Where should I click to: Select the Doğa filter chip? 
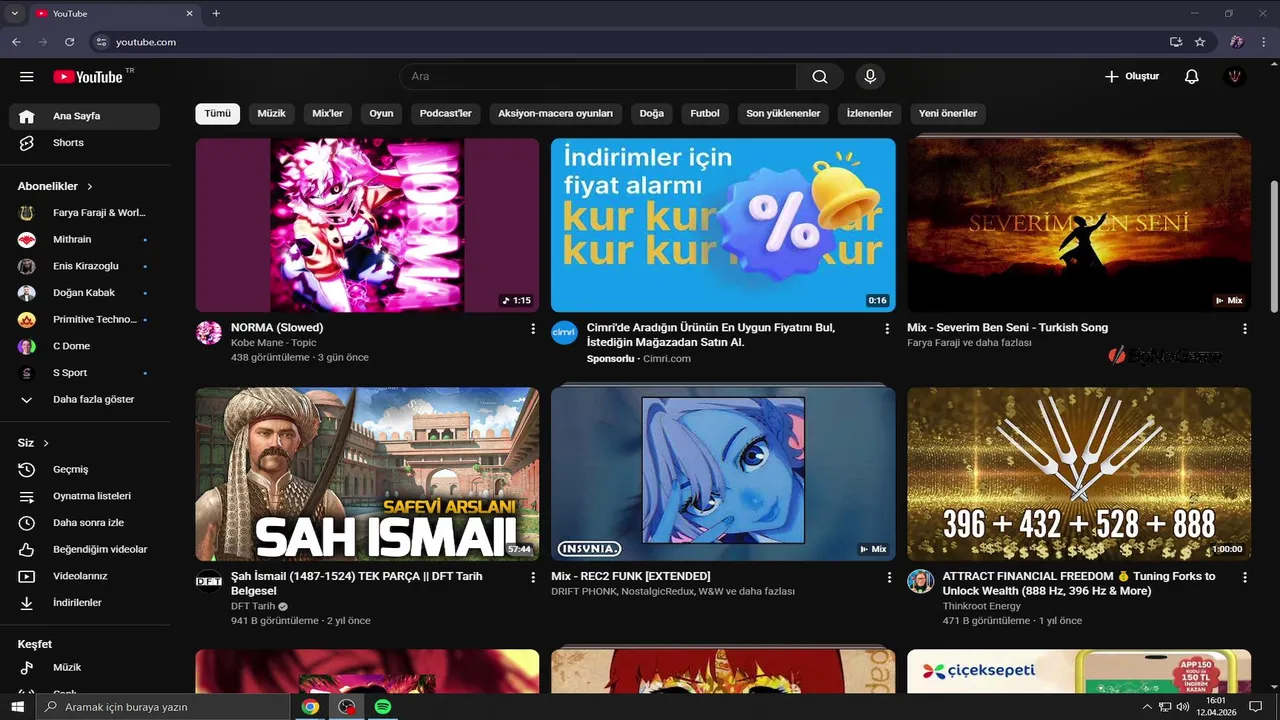pos(651,114)
